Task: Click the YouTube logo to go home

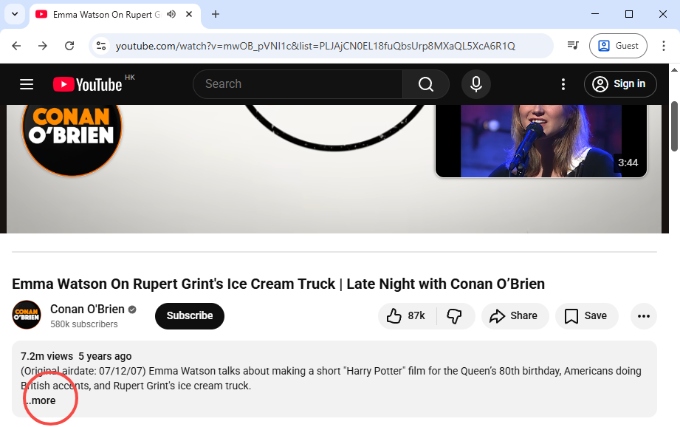Action: tap(87, 85)
